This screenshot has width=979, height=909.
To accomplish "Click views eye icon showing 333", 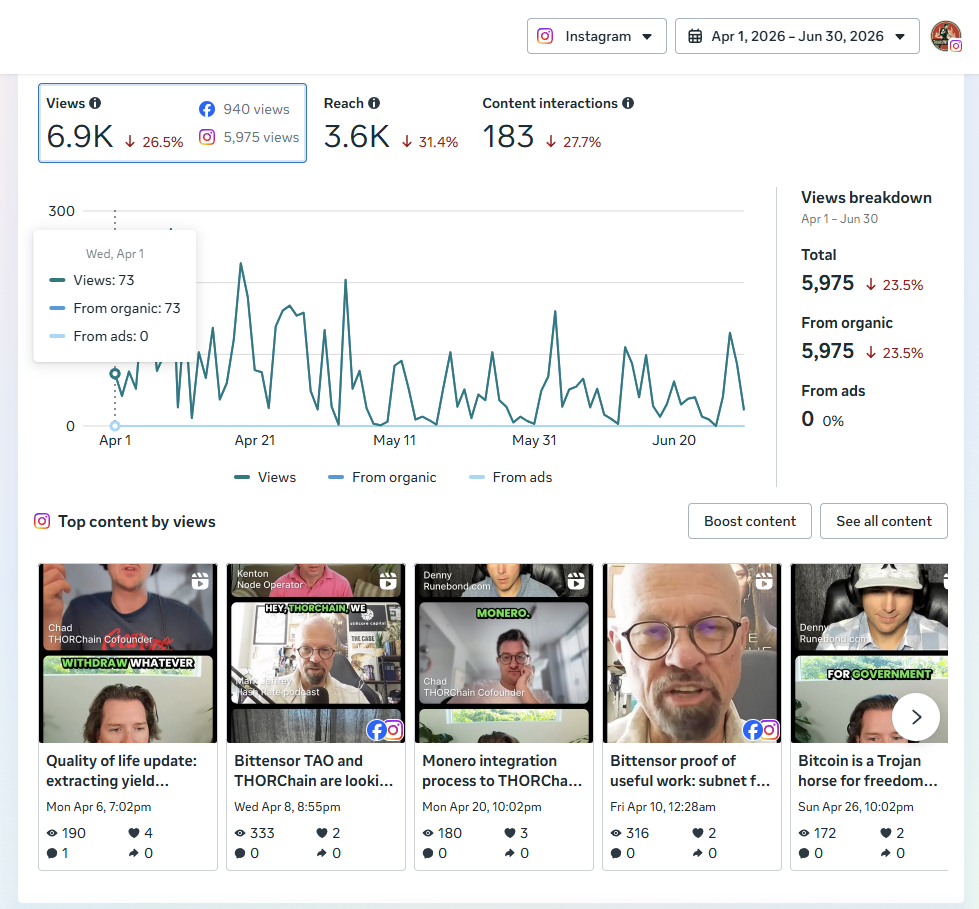I will tap(240, 833).
